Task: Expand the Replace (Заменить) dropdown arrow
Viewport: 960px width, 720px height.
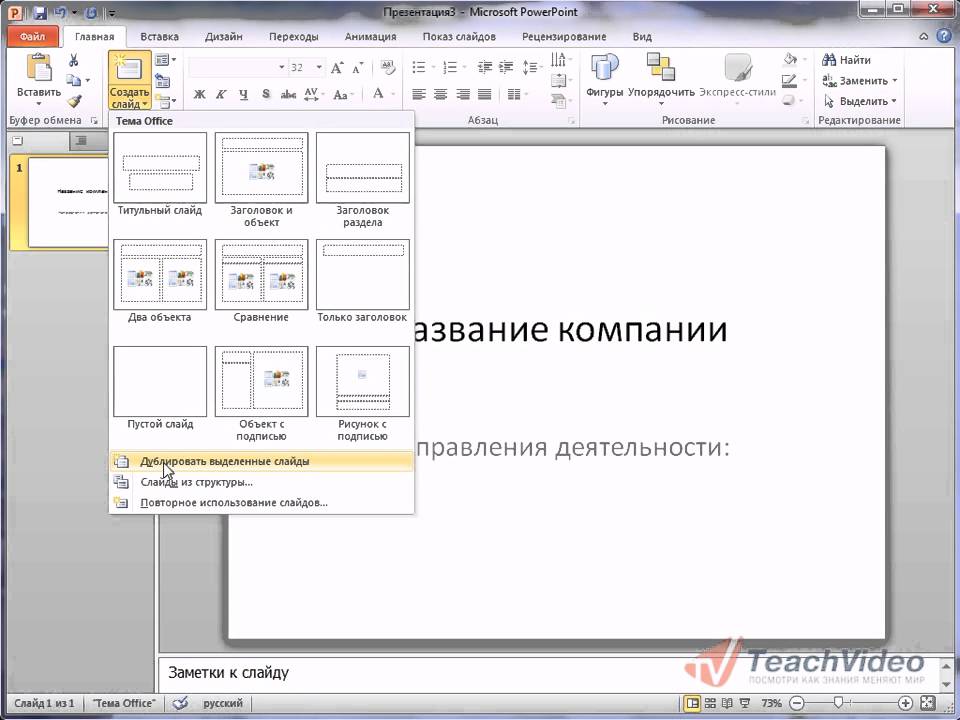Action: click(x=895, y=81)
